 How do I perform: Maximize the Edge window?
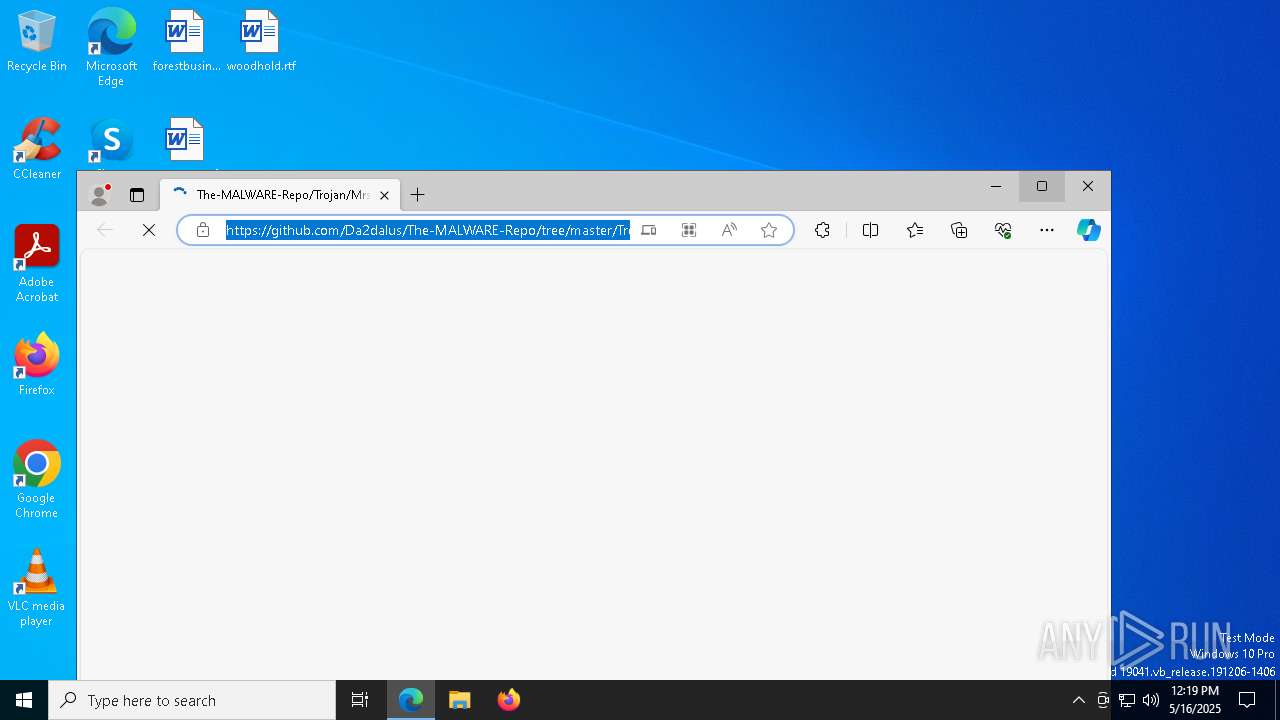1042,186
